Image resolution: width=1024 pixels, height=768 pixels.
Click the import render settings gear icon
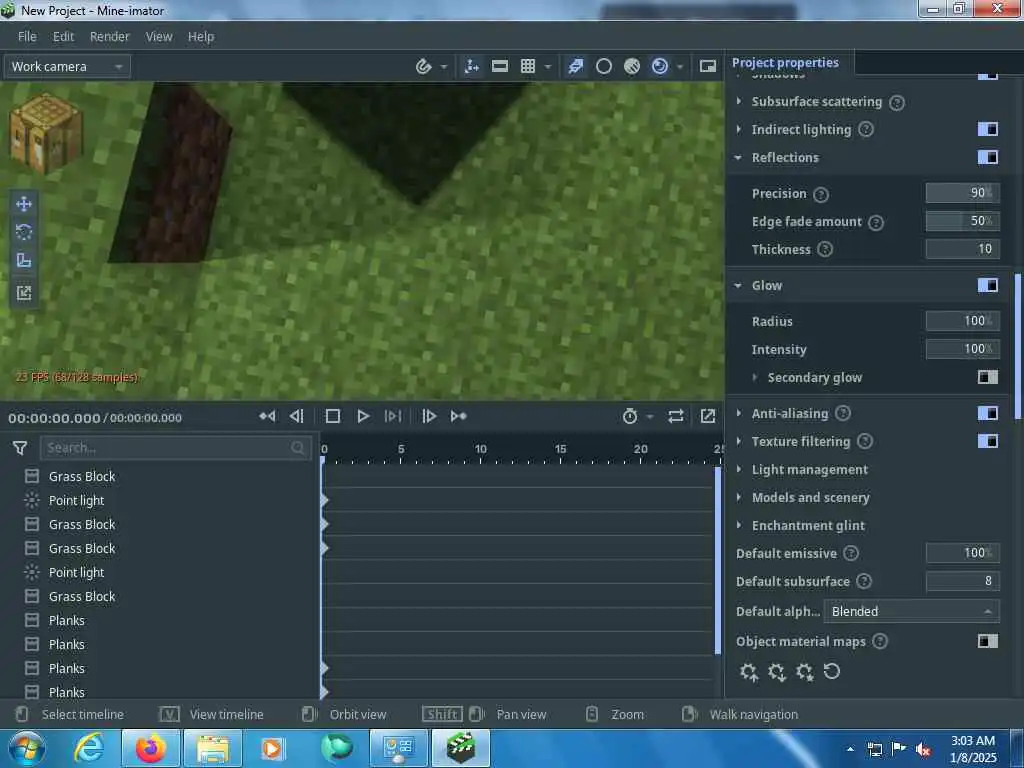point(748,671)
